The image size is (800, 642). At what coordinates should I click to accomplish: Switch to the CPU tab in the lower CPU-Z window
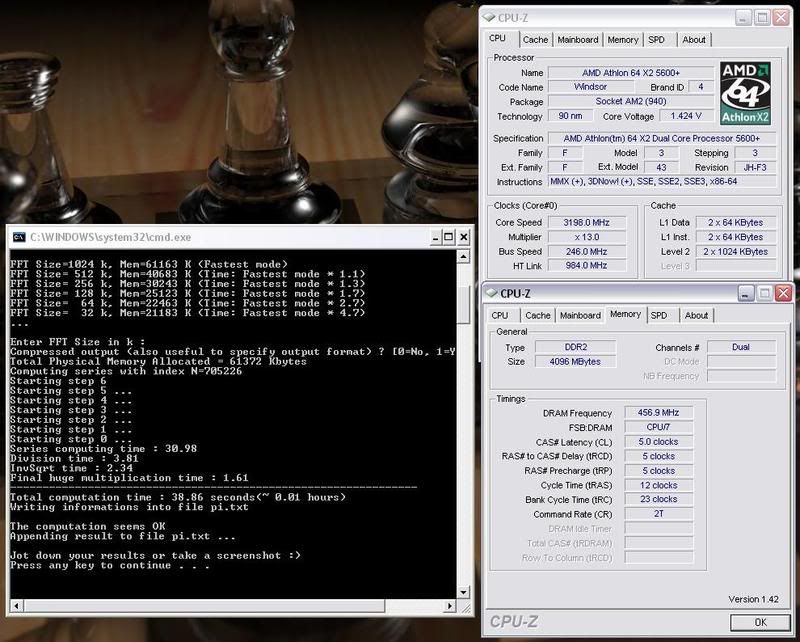tap(499, 315)
